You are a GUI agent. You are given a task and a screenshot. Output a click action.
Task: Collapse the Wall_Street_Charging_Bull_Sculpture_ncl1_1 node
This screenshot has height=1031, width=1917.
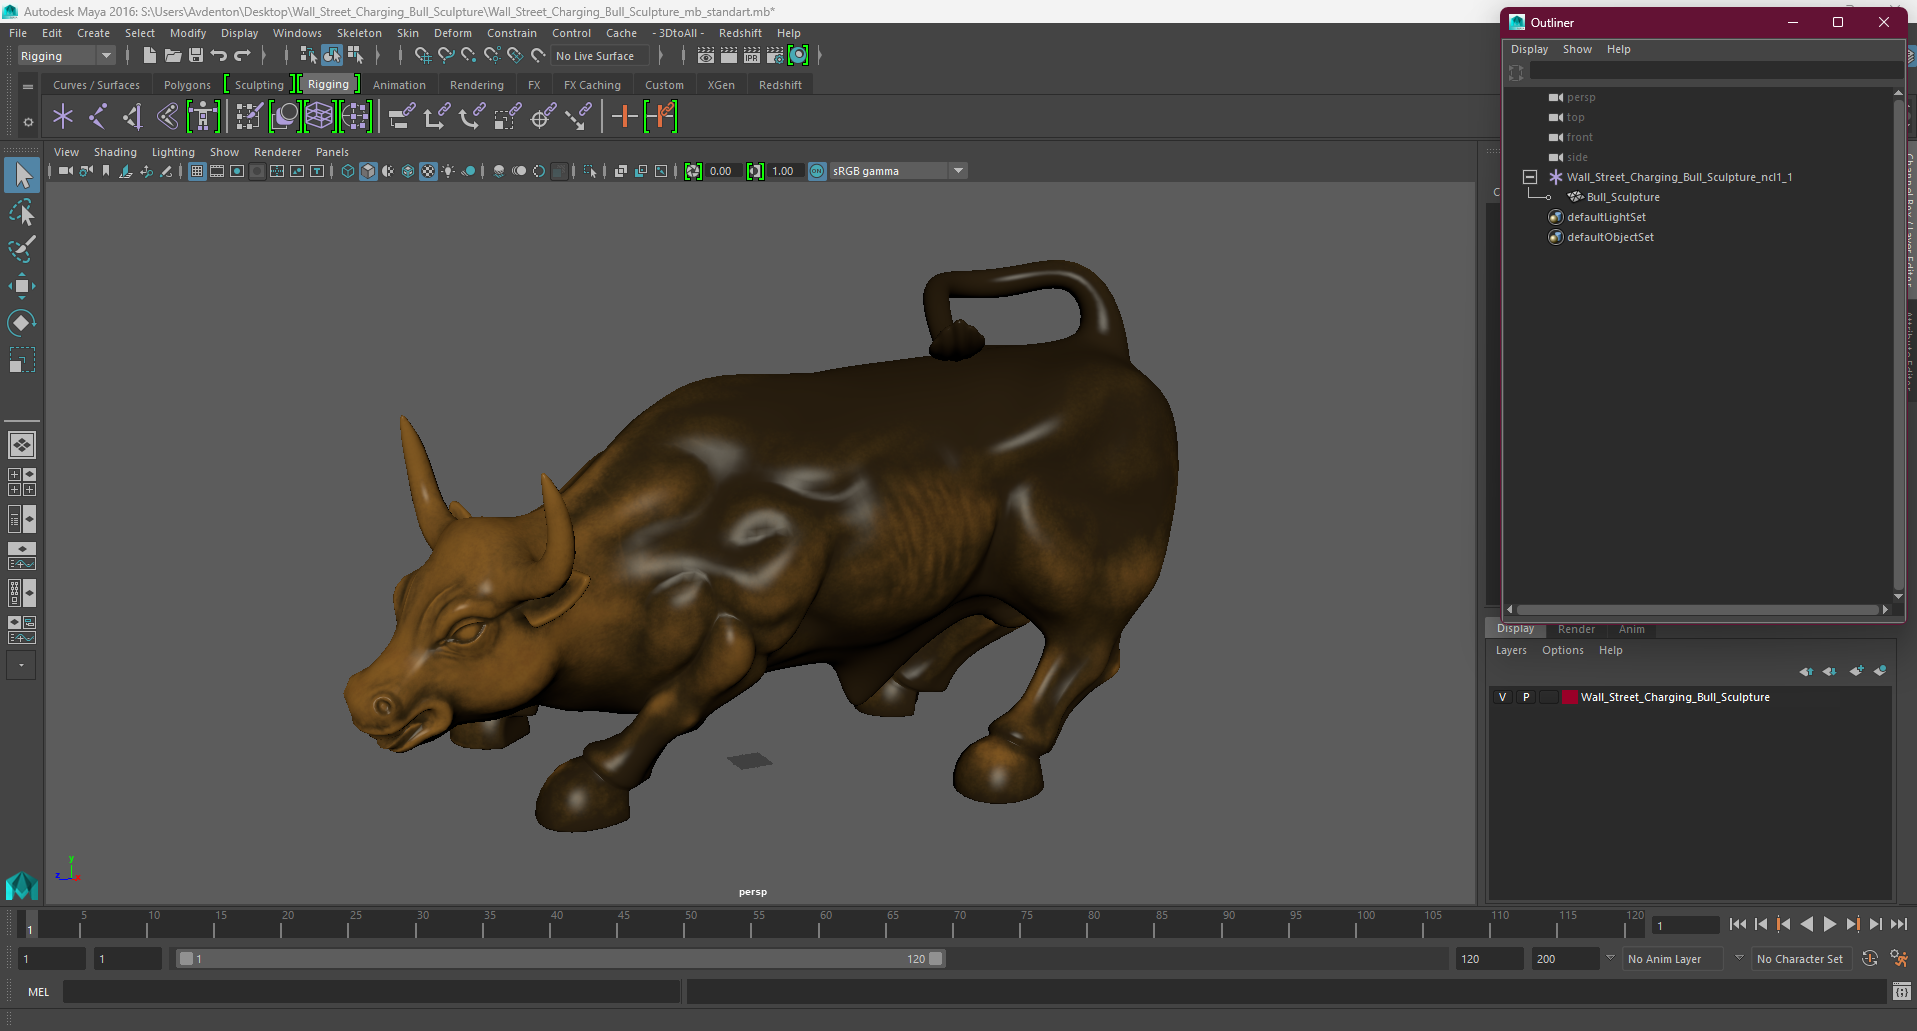(1529, 177)
